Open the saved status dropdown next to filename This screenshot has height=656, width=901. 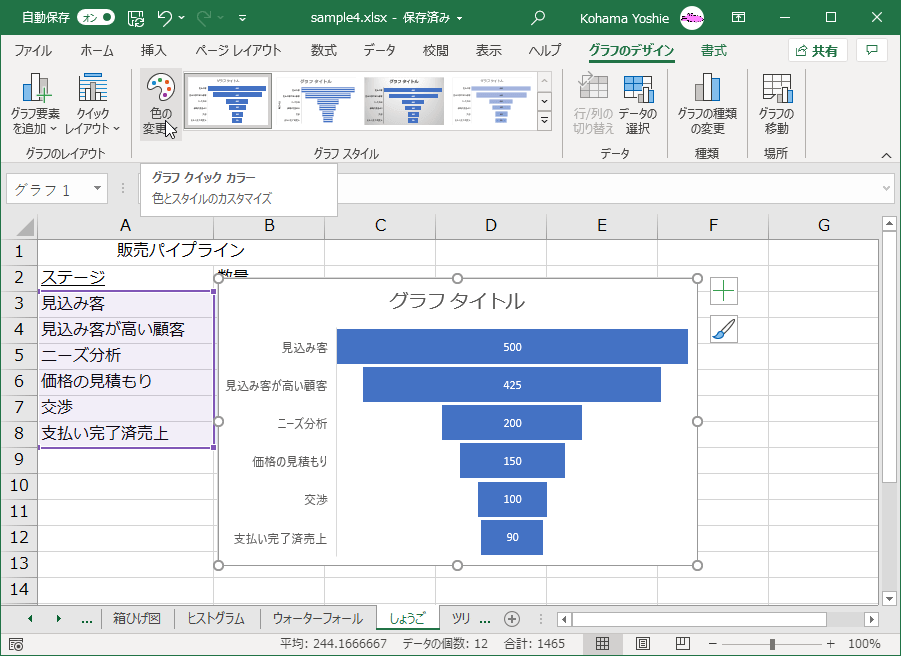coord(460,18)
